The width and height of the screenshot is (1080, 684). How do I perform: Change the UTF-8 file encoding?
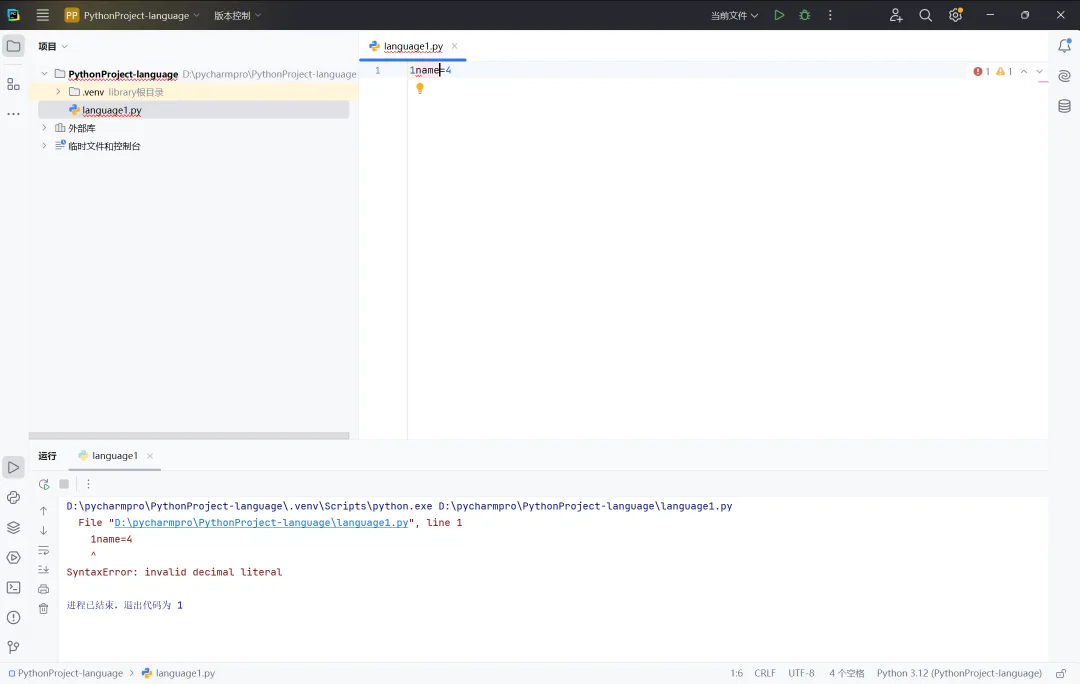(x=801, y=673)
